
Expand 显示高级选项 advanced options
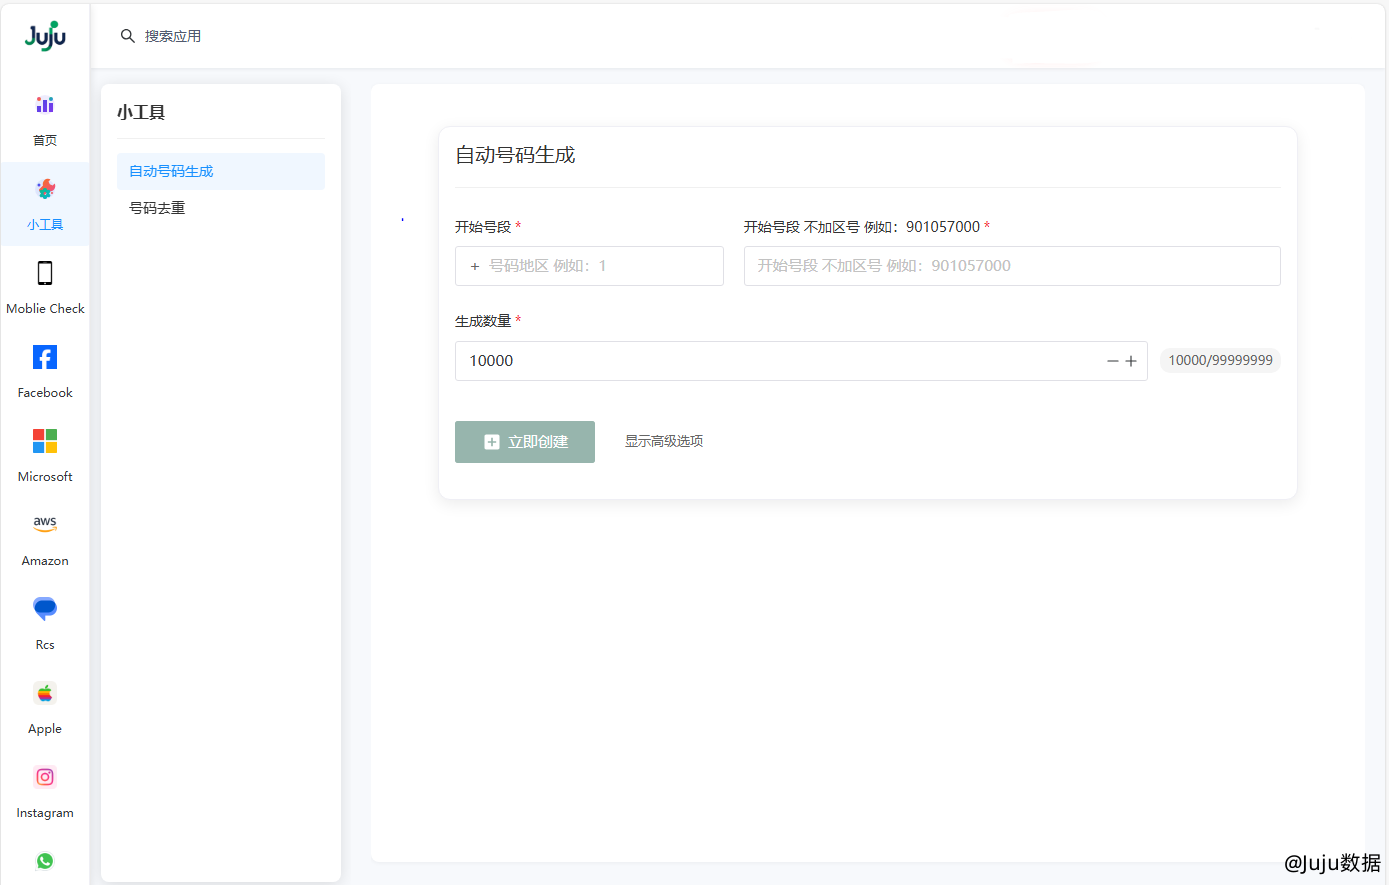[664, 441]
